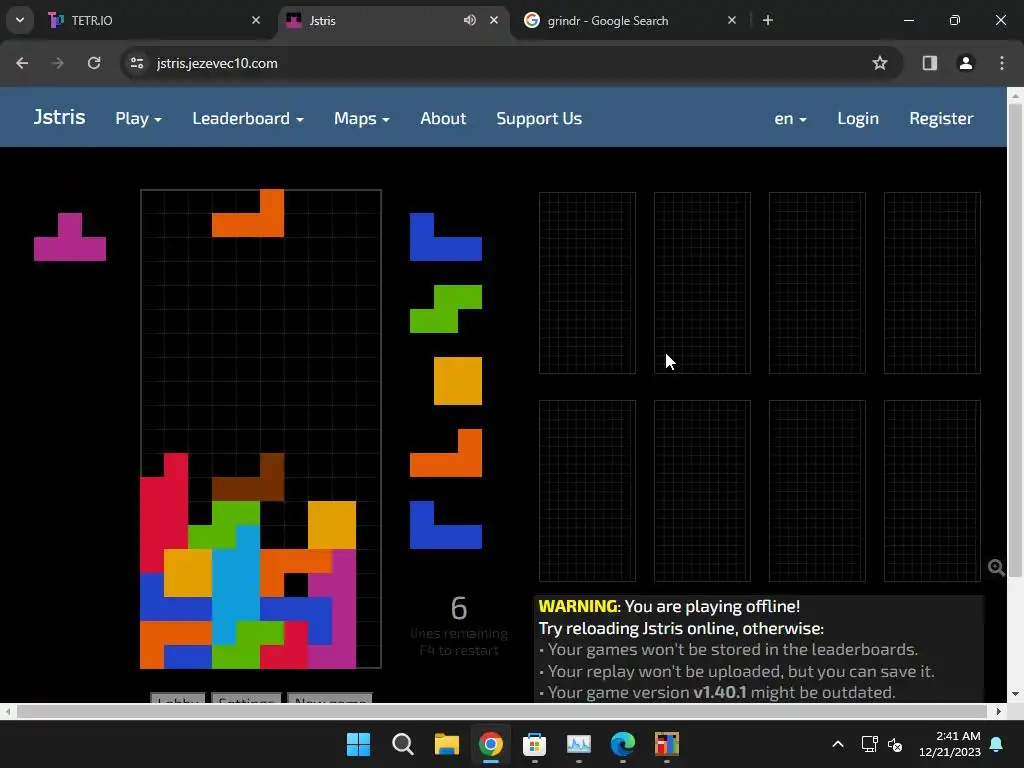Open the tab search dropdown arrow
The width and height of the screenshot is (1024, 768).
pyautogui.click(x=20, y=20)
